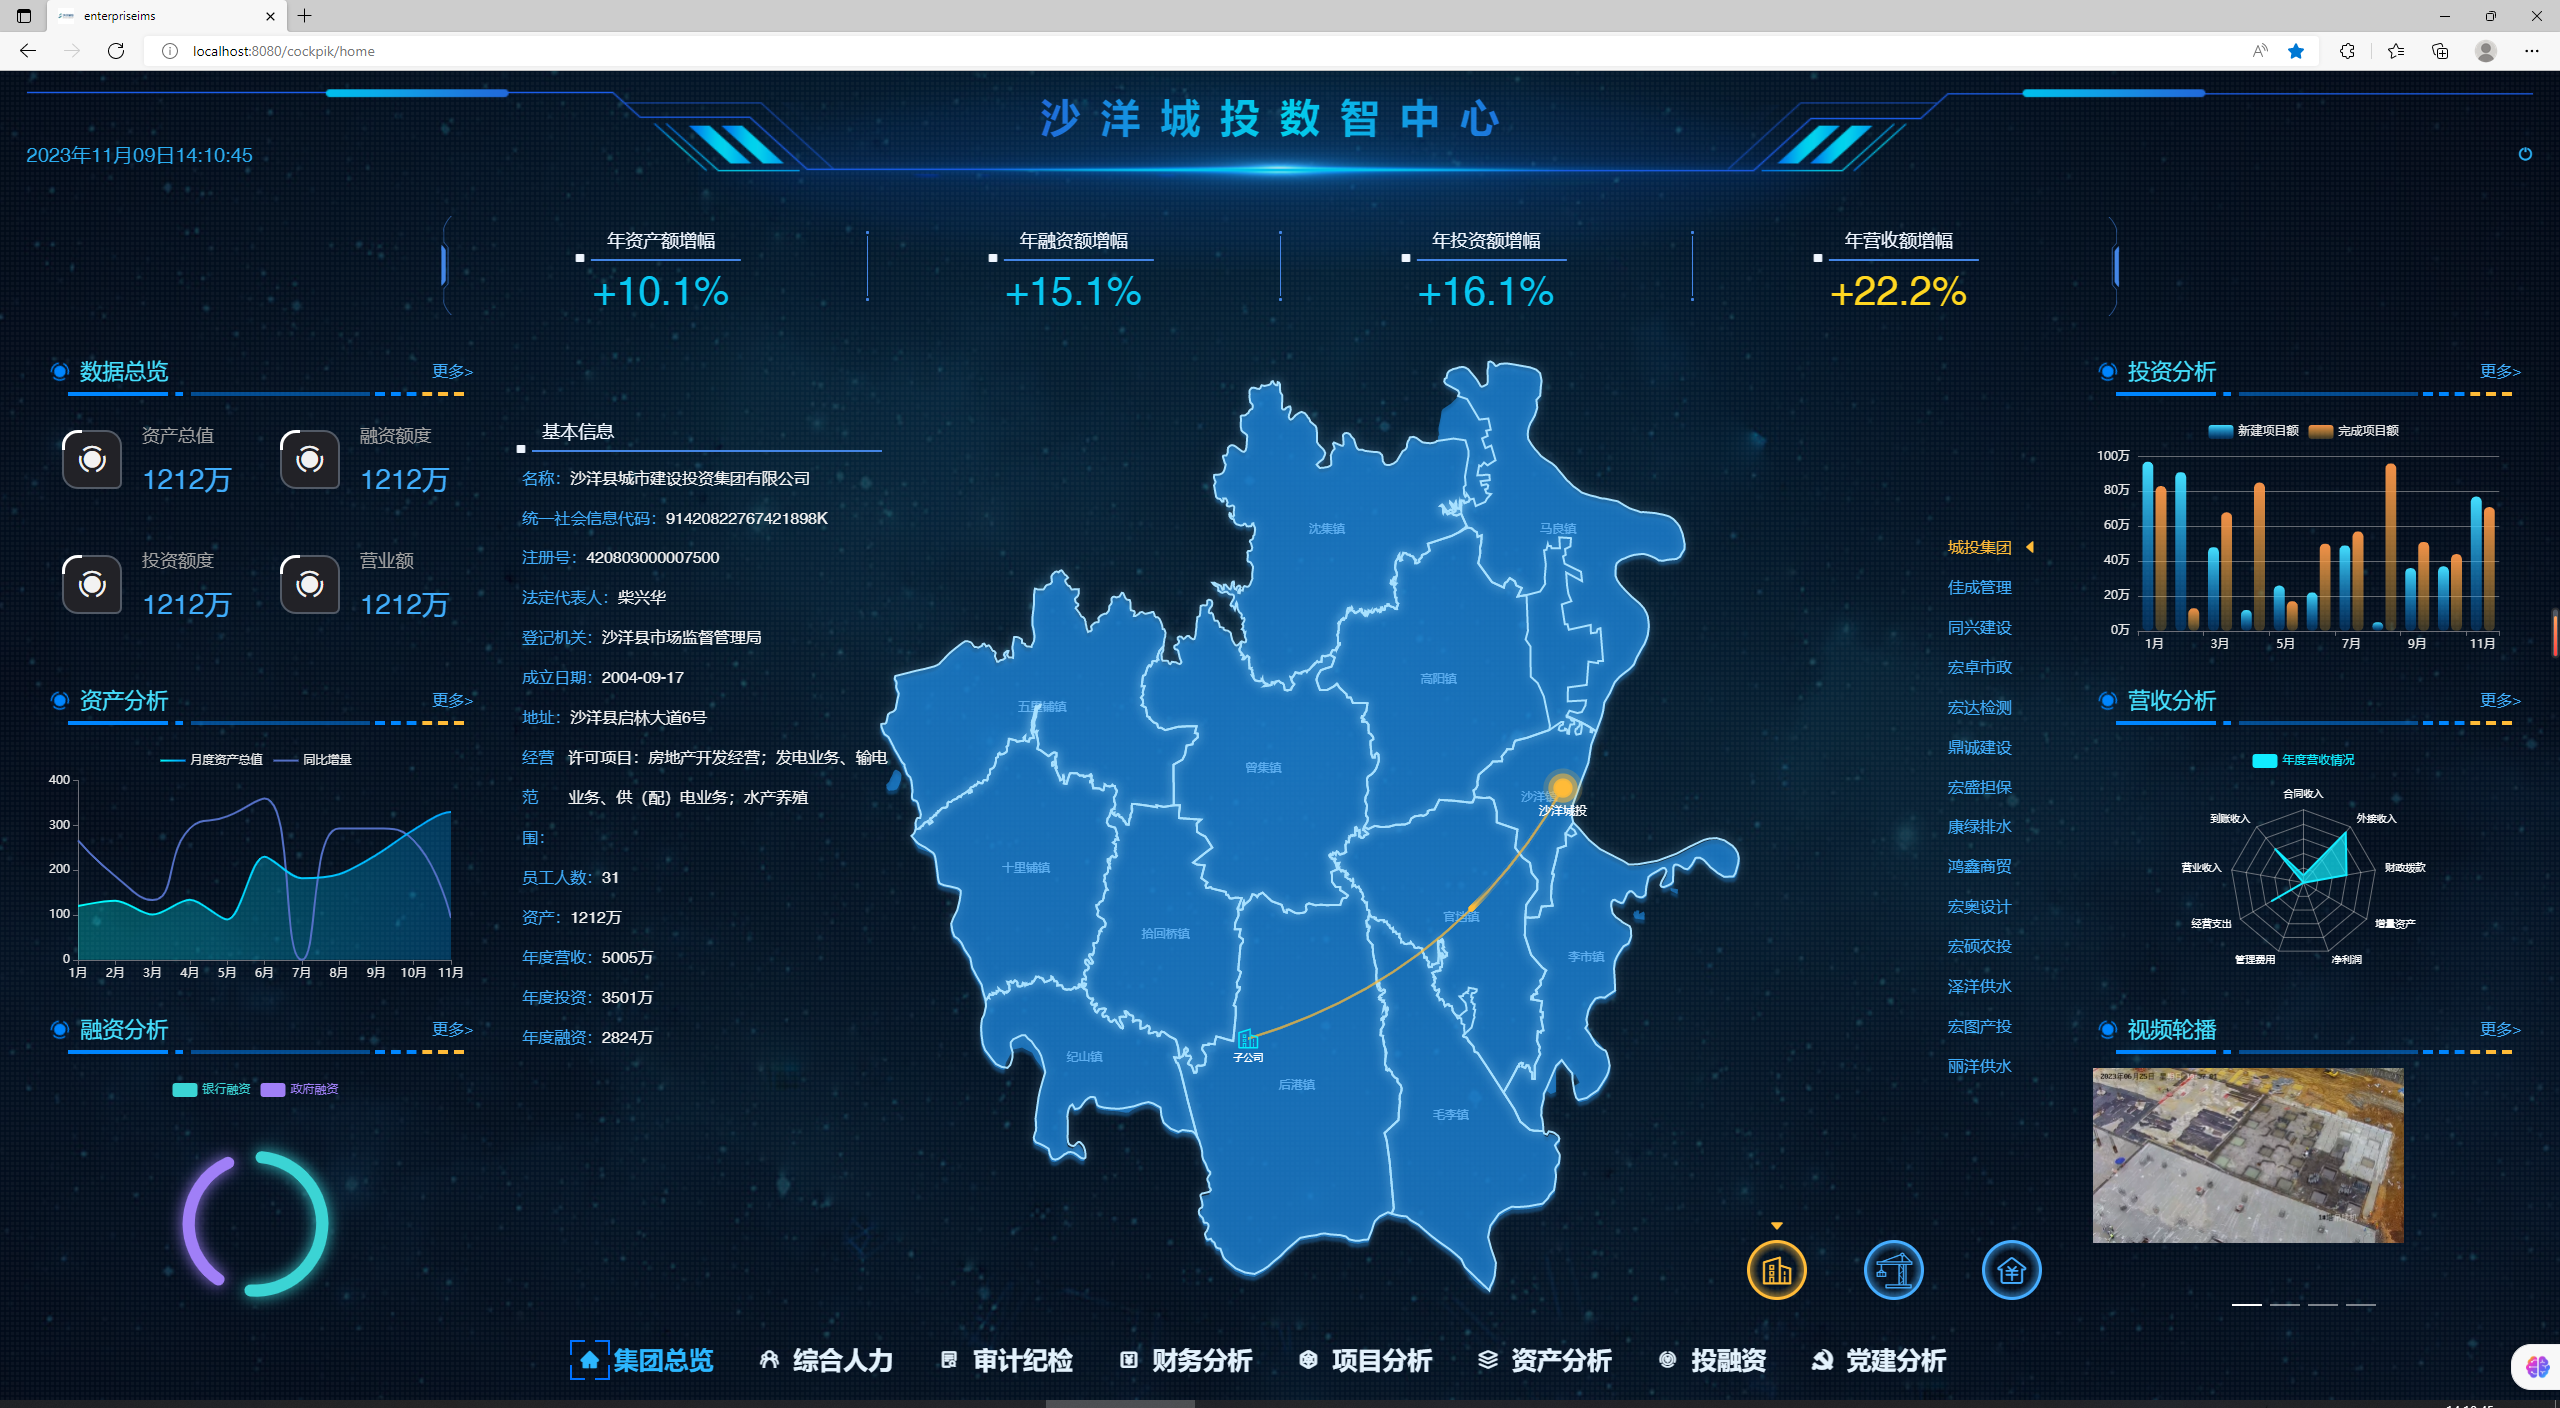2560x1408 pixels.
Task: Open the browser extensions icon
Action: click(x=2347, y=51)
